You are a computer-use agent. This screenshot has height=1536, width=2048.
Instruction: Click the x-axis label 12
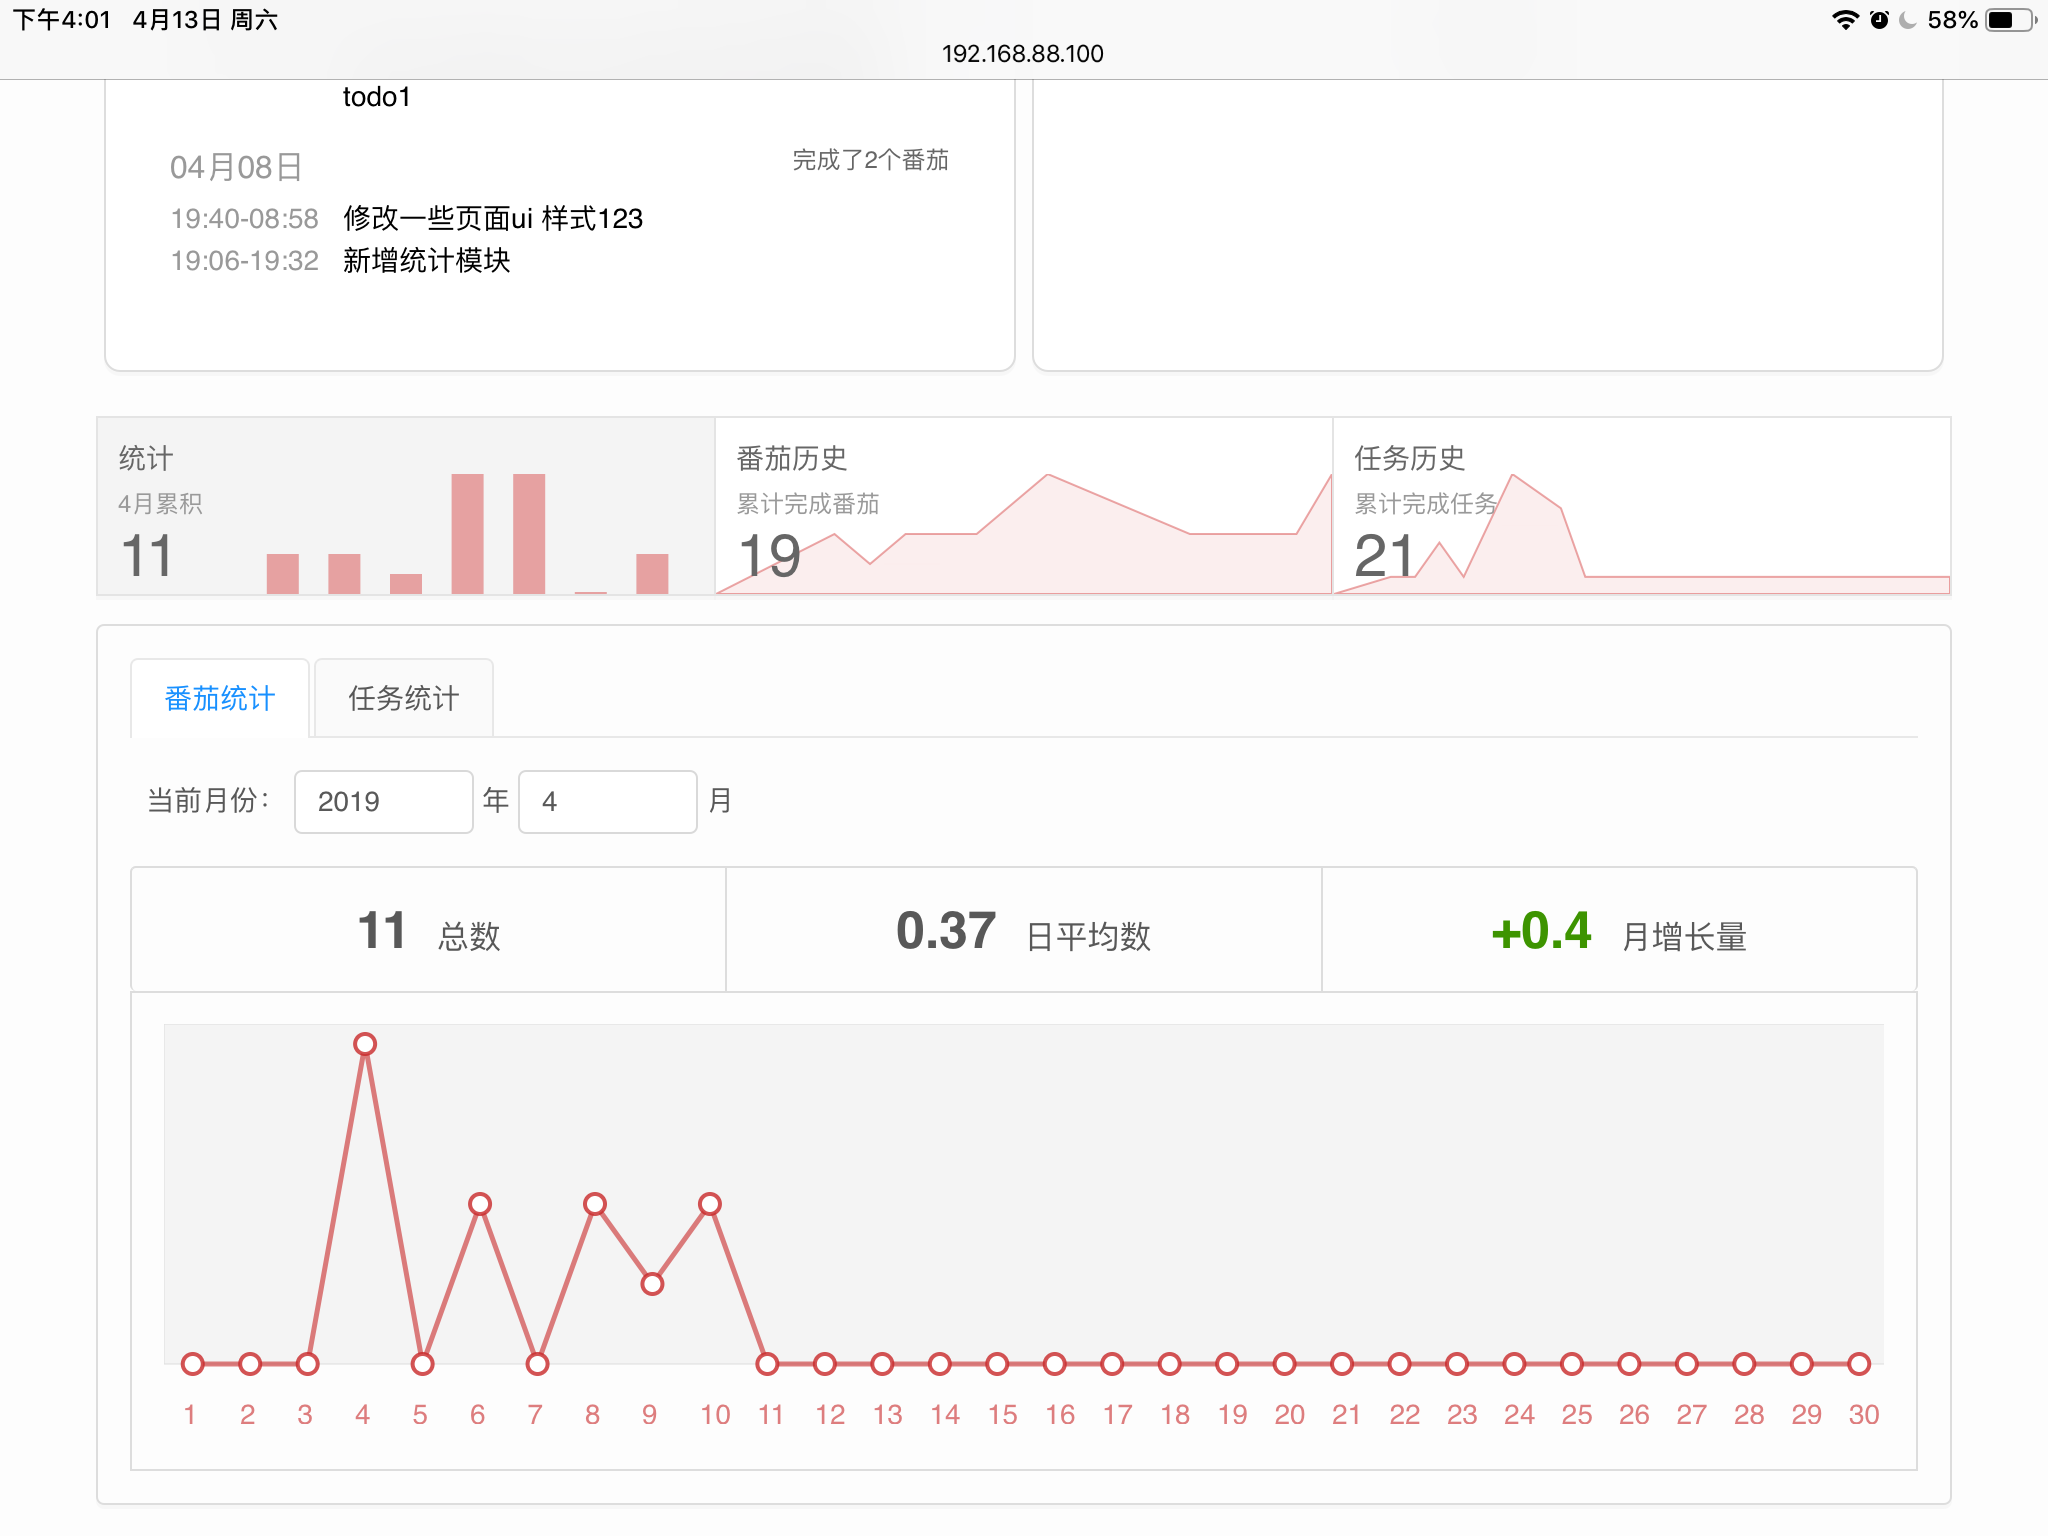coord(830,1415)
